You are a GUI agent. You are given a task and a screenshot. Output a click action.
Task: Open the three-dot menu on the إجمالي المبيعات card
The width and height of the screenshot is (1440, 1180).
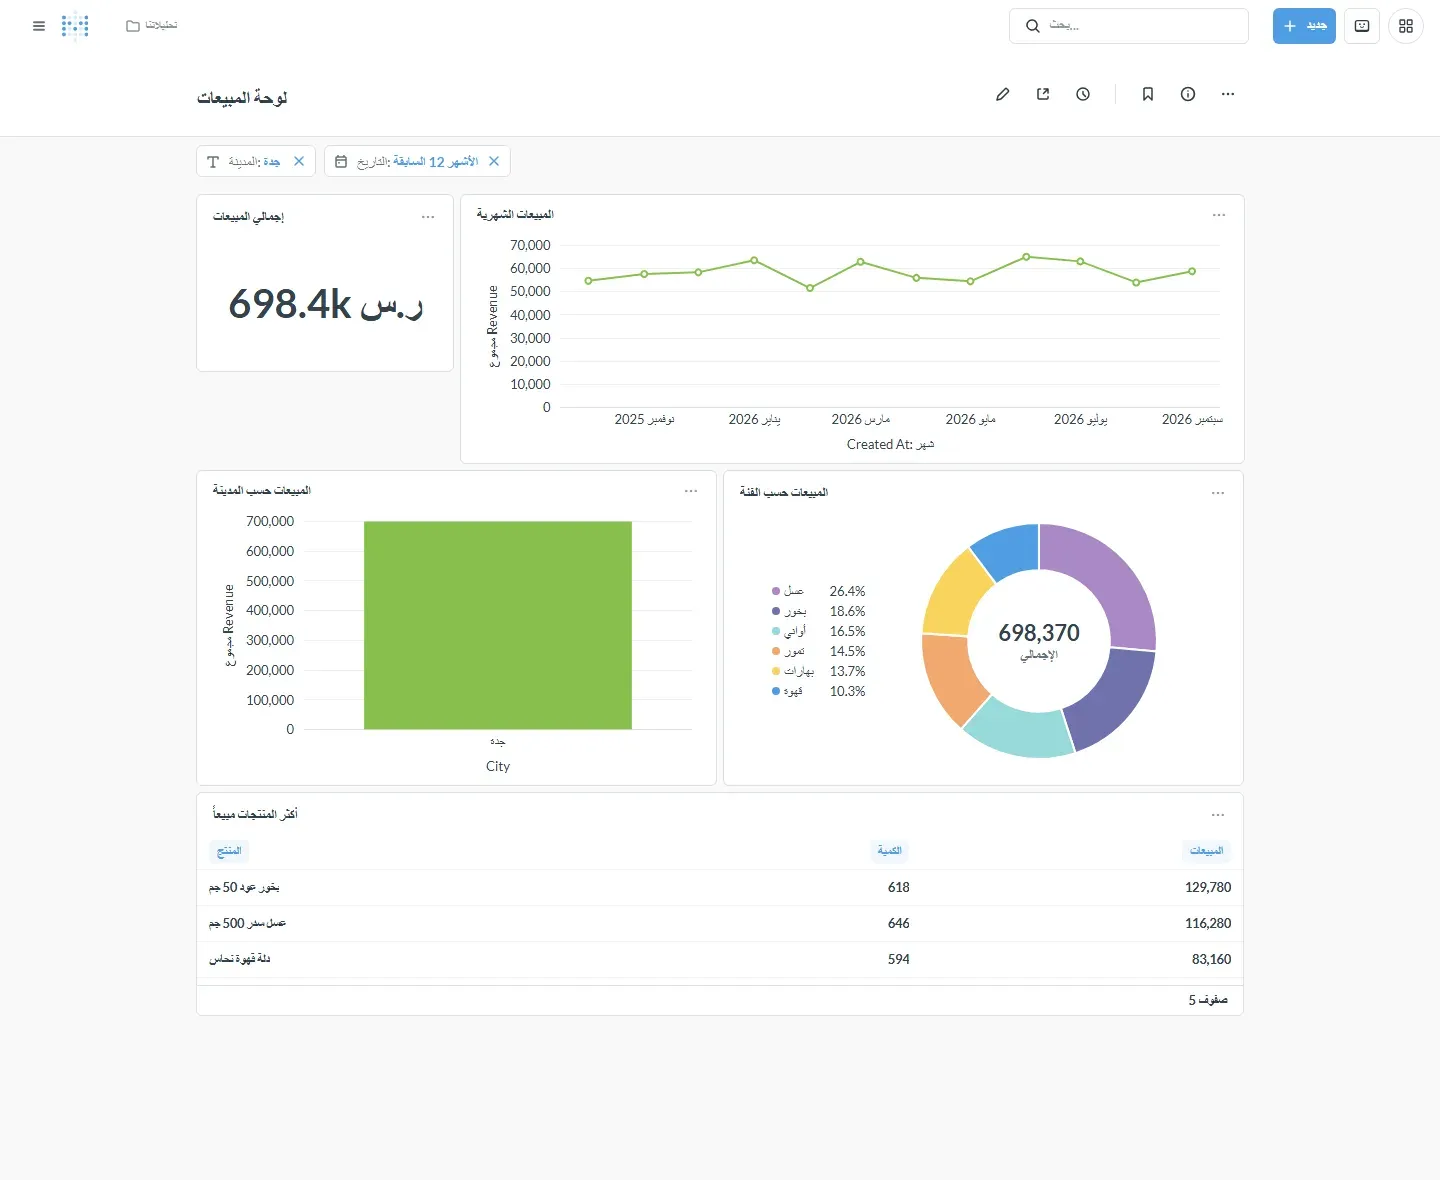428,217
